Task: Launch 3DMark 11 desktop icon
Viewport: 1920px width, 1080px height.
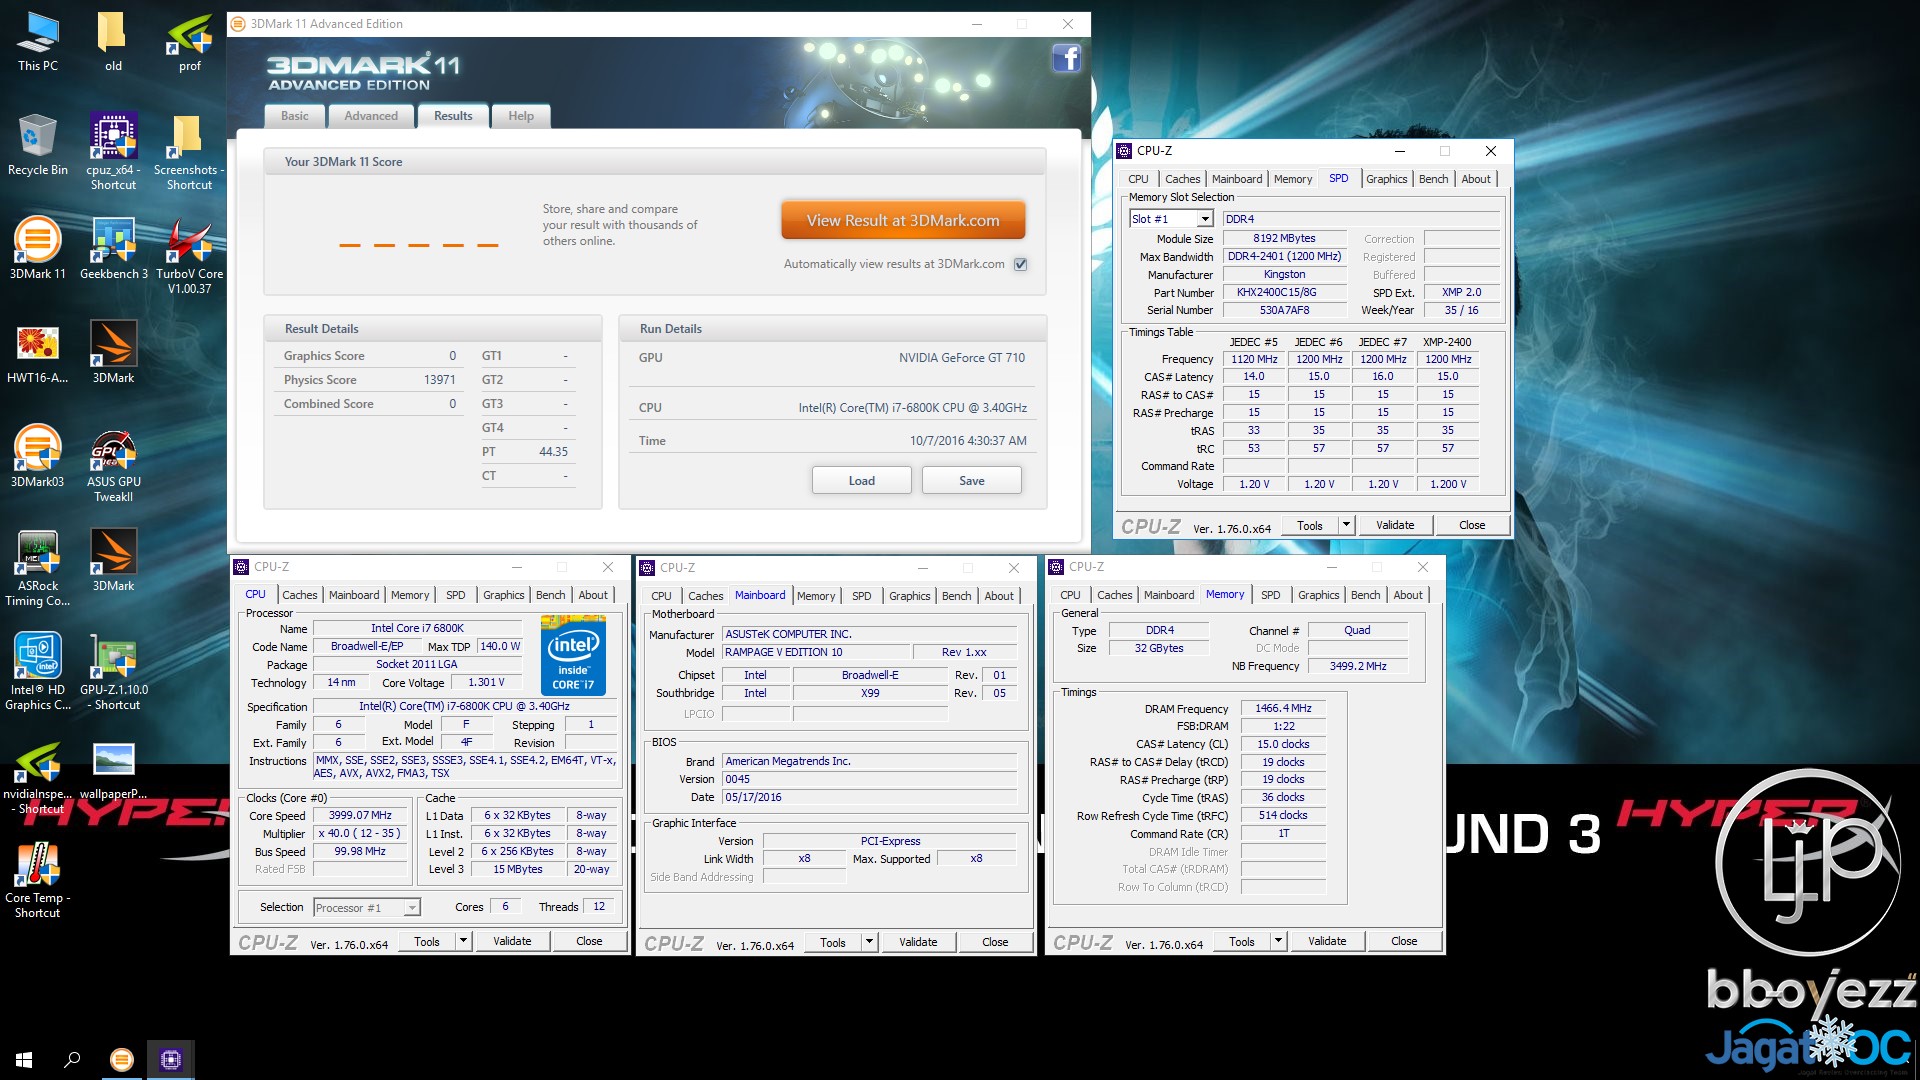Action: (x=38, y=248)
